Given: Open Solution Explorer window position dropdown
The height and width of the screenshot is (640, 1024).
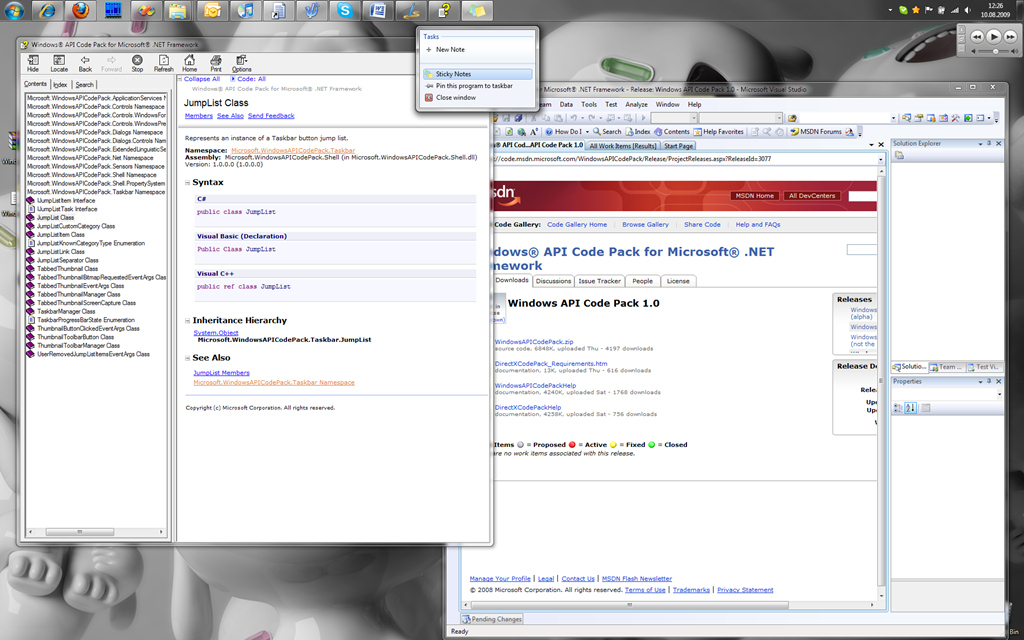Looking at the screenshot, I should click(x=980, y=144).
